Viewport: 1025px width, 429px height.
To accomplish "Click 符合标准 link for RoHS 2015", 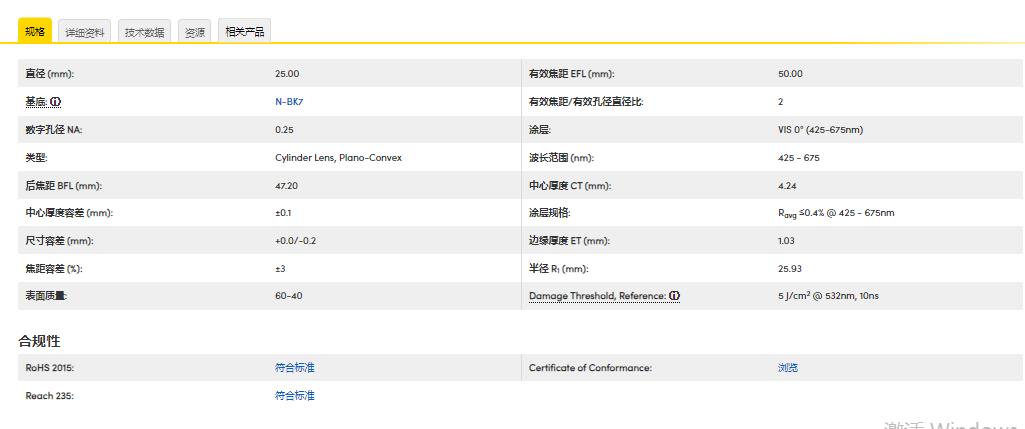I will point(294,368).
